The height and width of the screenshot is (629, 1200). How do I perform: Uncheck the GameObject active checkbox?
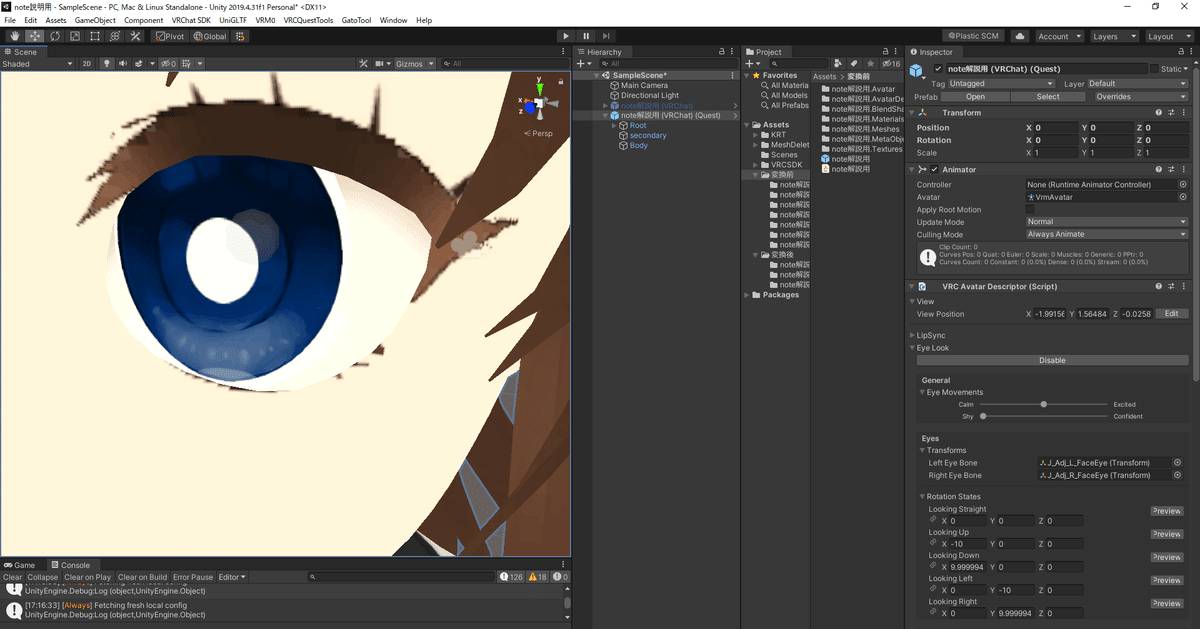pyautogui.click(x=938, y=69)
